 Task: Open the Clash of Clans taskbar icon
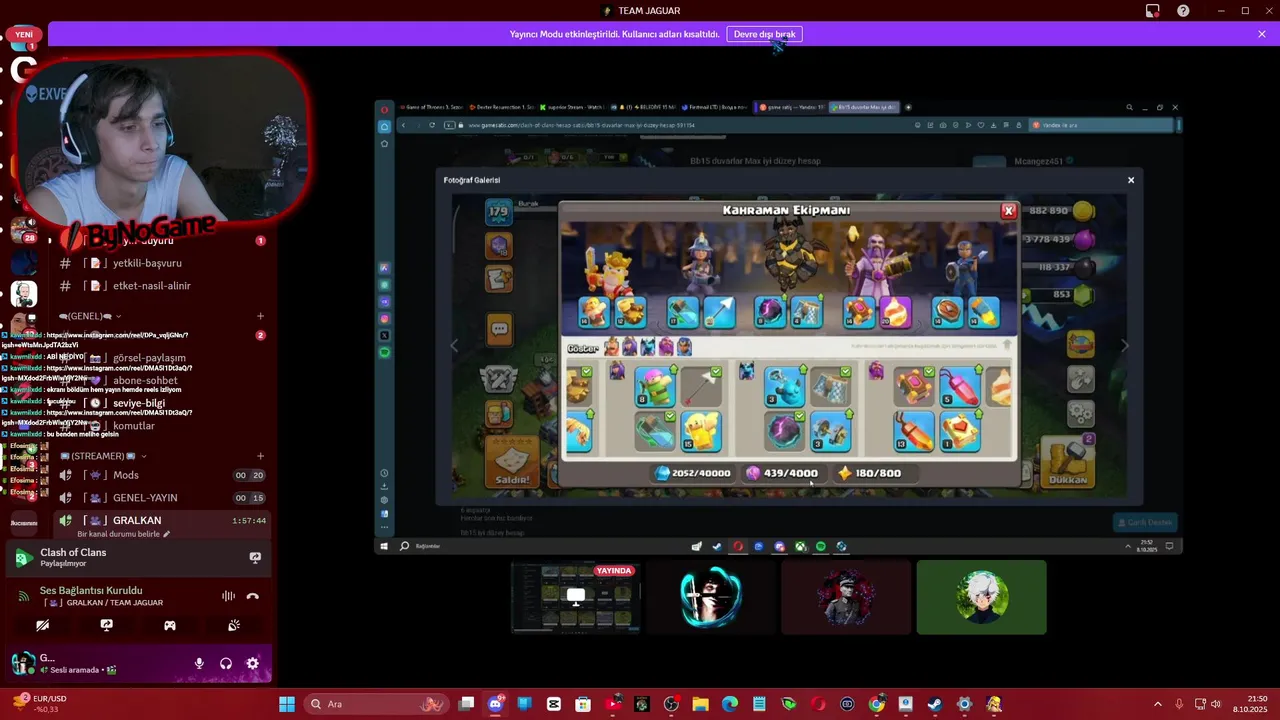(994, 704)
